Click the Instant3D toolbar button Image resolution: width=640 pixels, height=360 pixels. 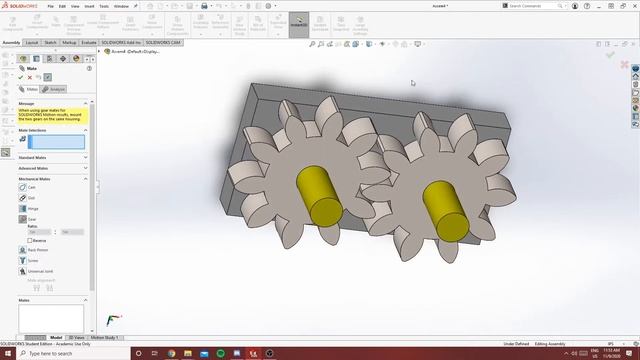pyautogui.click(x=299, y=24)
